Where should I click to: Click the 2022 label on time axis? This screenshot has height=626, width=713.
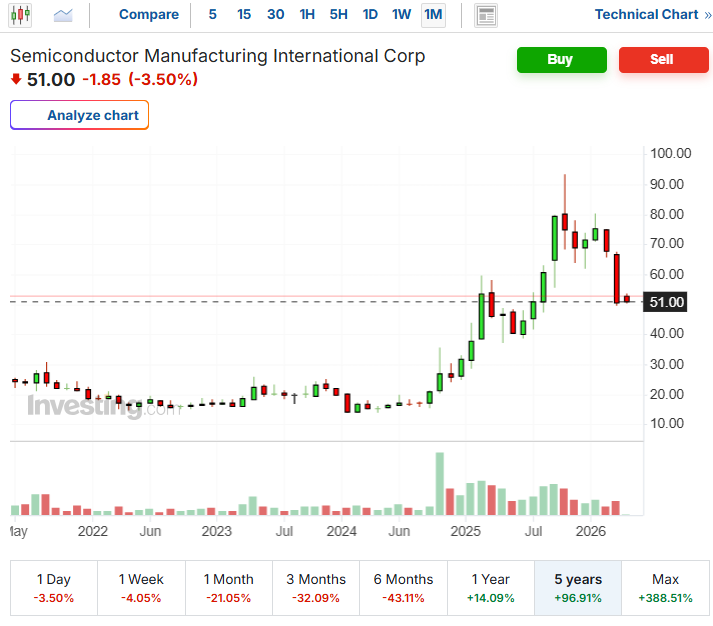(92, 531)
